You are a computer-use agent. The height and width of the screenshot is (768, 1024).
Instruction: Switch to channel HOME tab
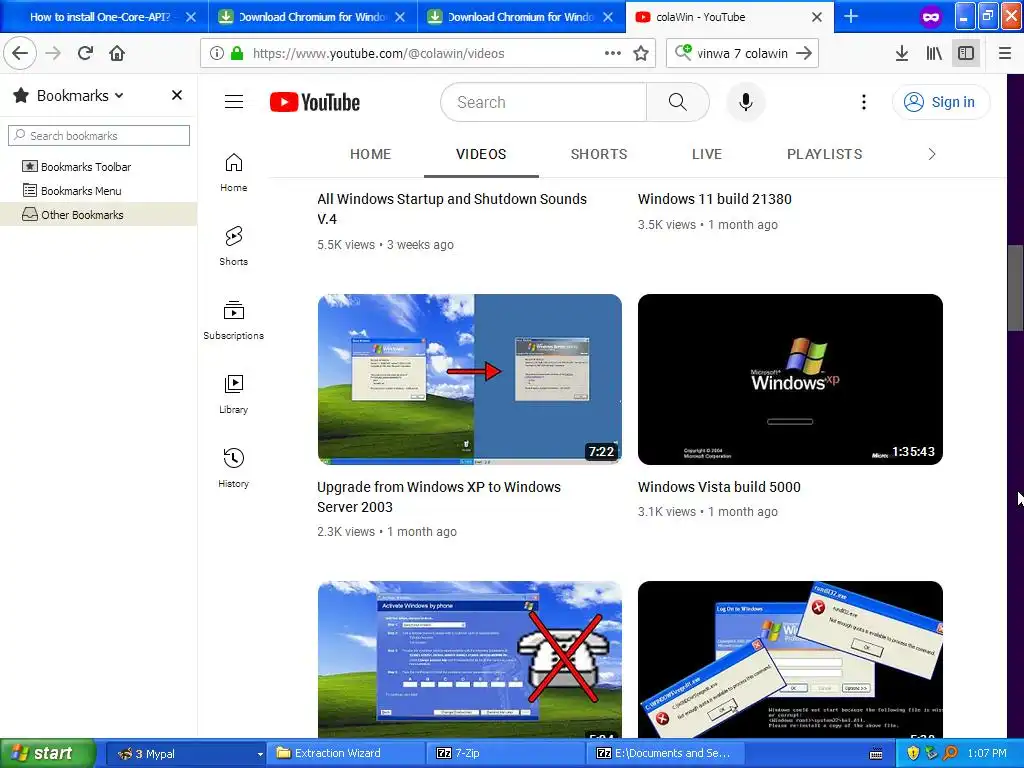[x=370, y=154]
